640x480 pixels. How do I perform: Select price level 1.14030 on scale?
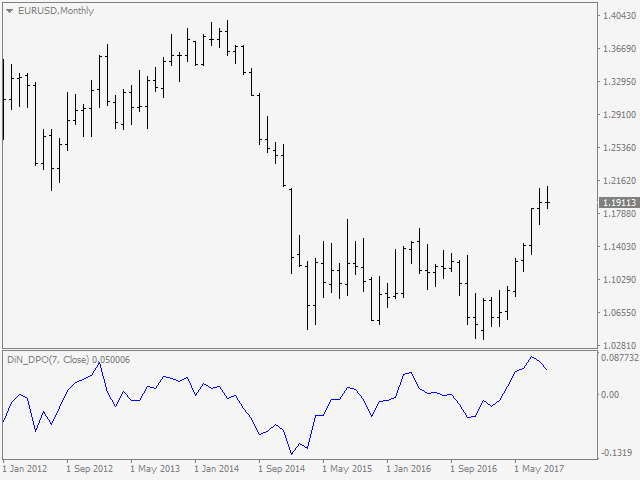point(620,247)
